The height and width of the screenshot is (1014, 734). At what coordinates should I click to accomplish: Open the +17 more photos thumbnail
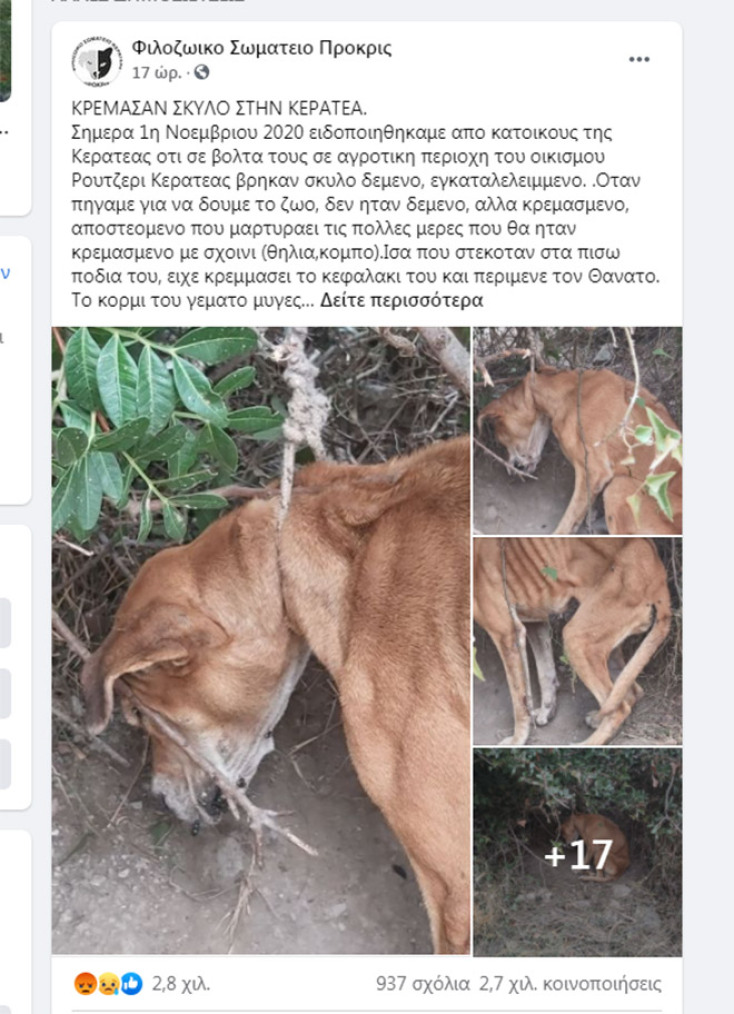[577, 852]
